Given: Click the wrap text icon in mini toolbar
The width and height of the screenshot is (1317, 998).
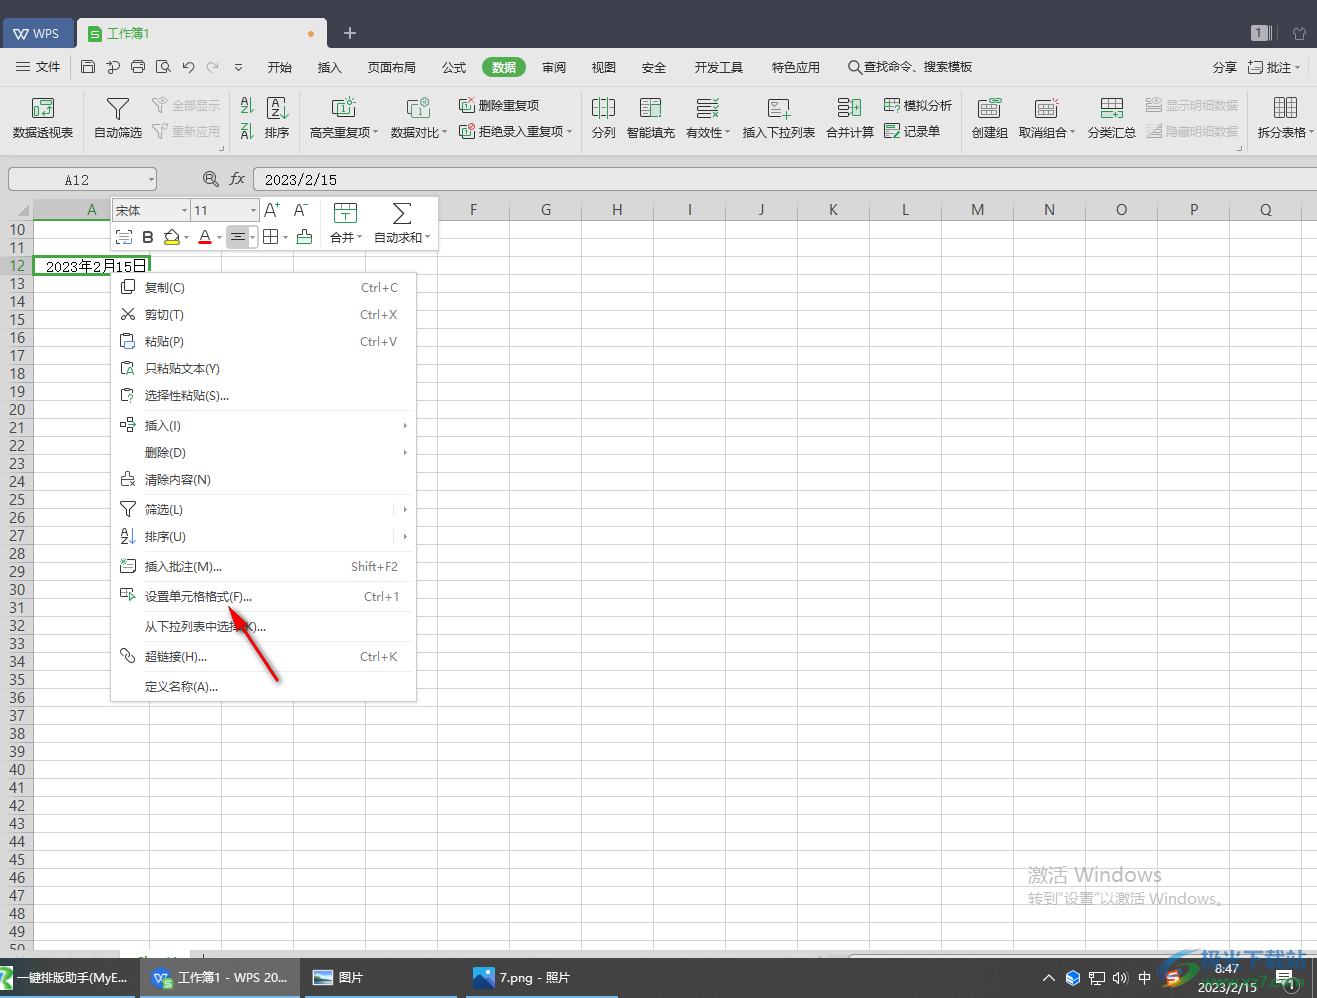Looking at the screenshot, I should click(124, 237).
